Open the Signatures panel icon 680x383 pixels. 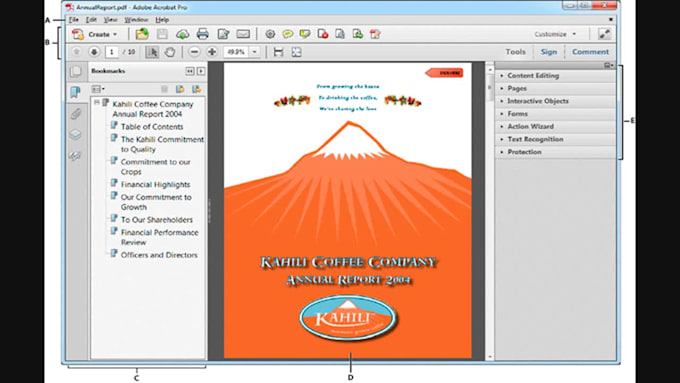coord(75,156)
